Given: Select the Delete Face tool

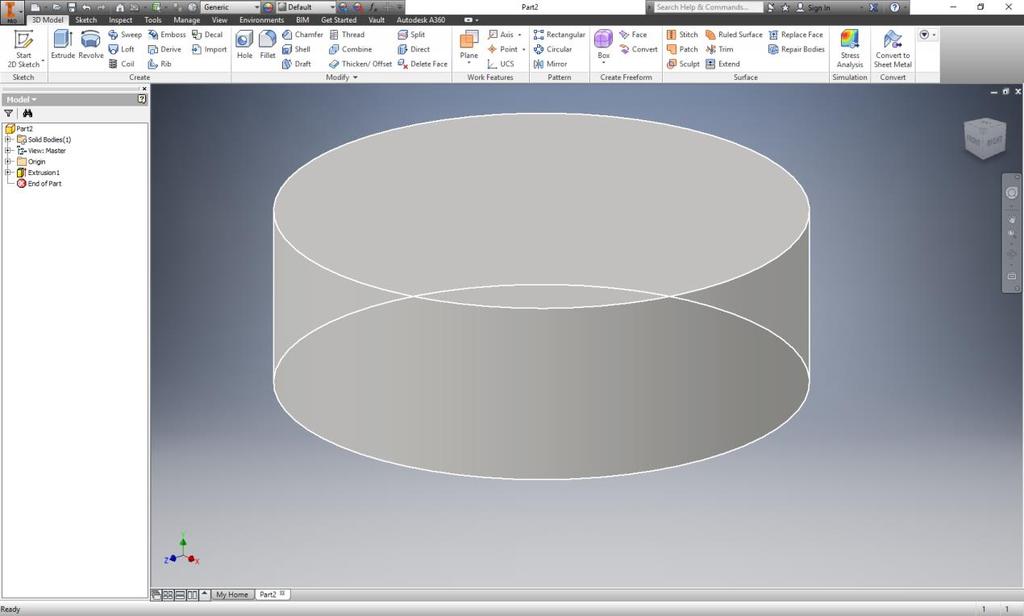Looking at the screenshot, I should click(423, 64).
